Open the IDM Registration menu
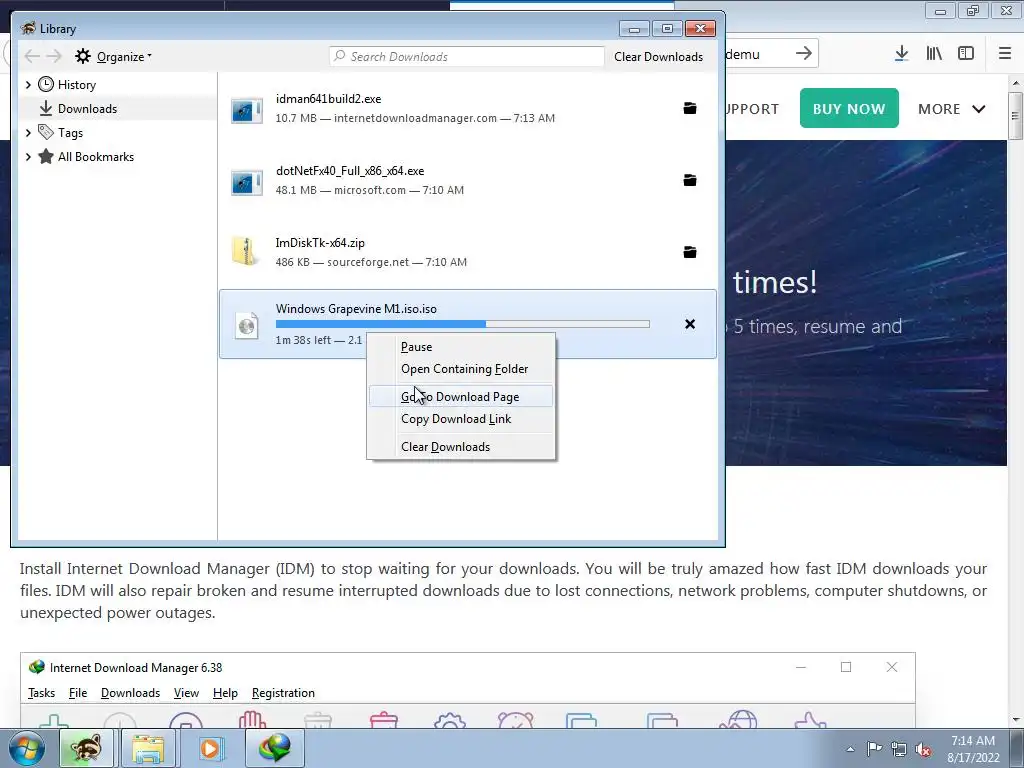This screenshot has height=768, width=1024. pyautogui.click(x=283, y=693)
